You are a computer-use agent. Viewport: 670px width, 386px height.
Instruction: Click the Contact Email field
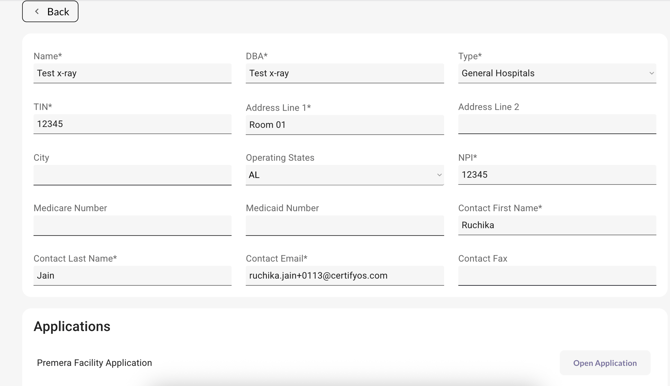click(344, 276)
